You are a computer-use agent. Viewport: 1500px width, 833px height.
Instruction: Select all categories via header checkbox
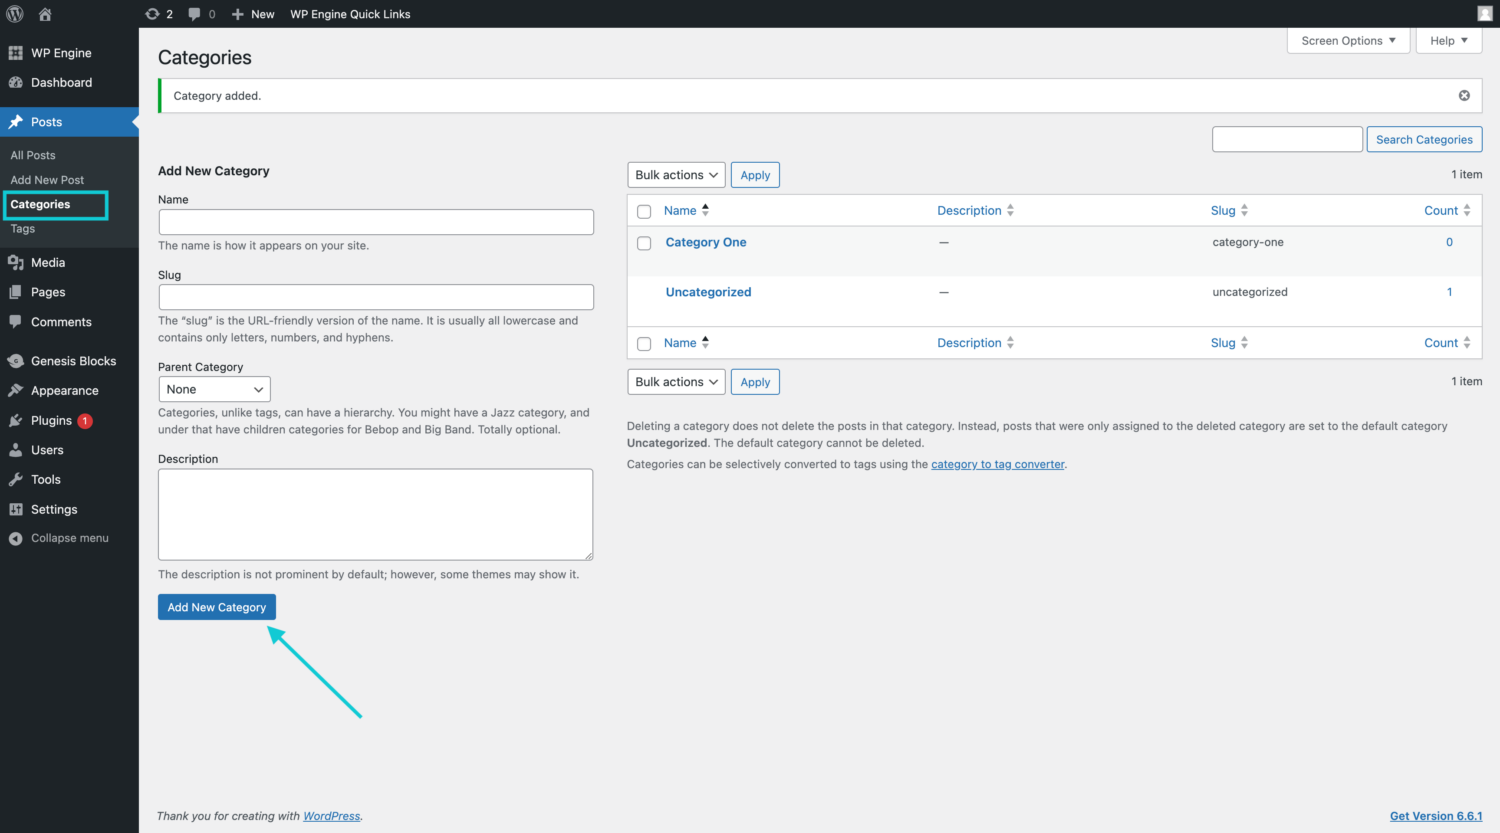click(x=644, y=210)
